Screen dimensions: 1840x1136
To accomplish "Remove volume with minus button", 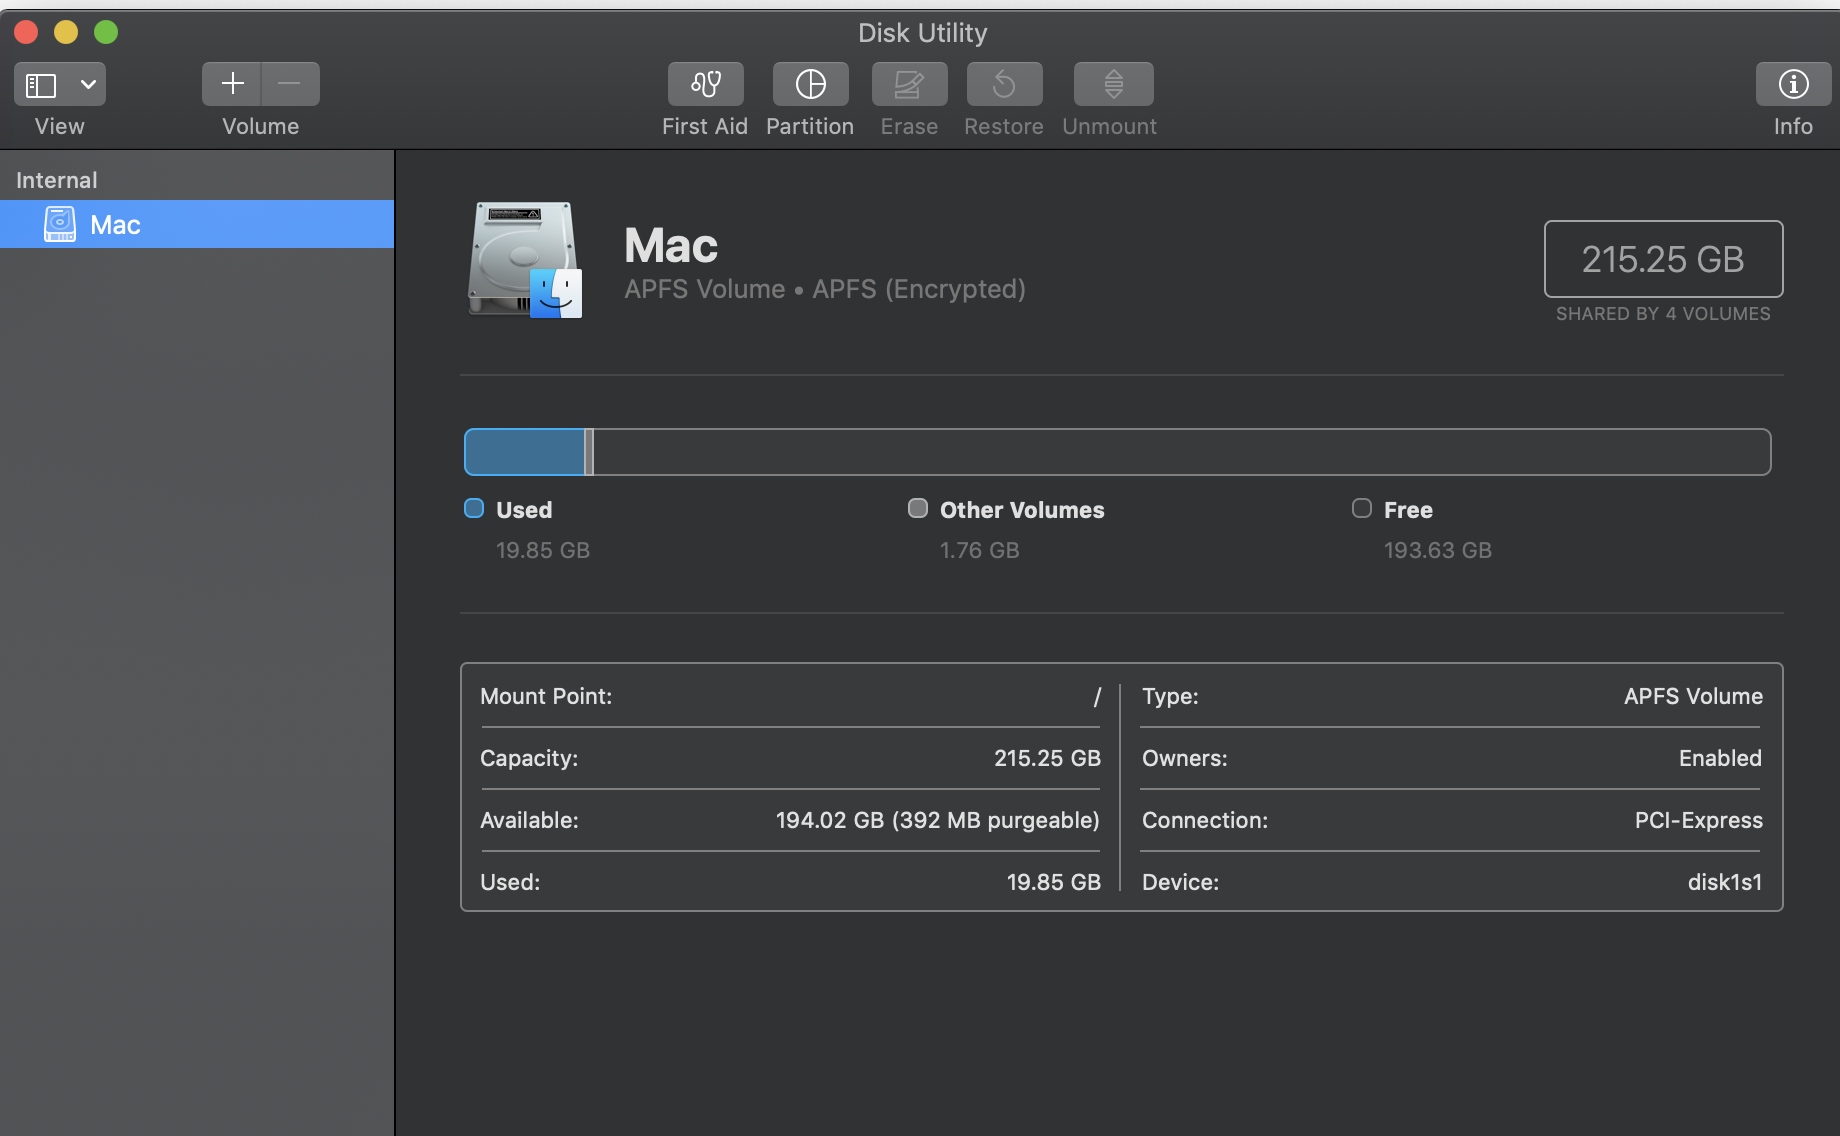I will pos(290,84).
